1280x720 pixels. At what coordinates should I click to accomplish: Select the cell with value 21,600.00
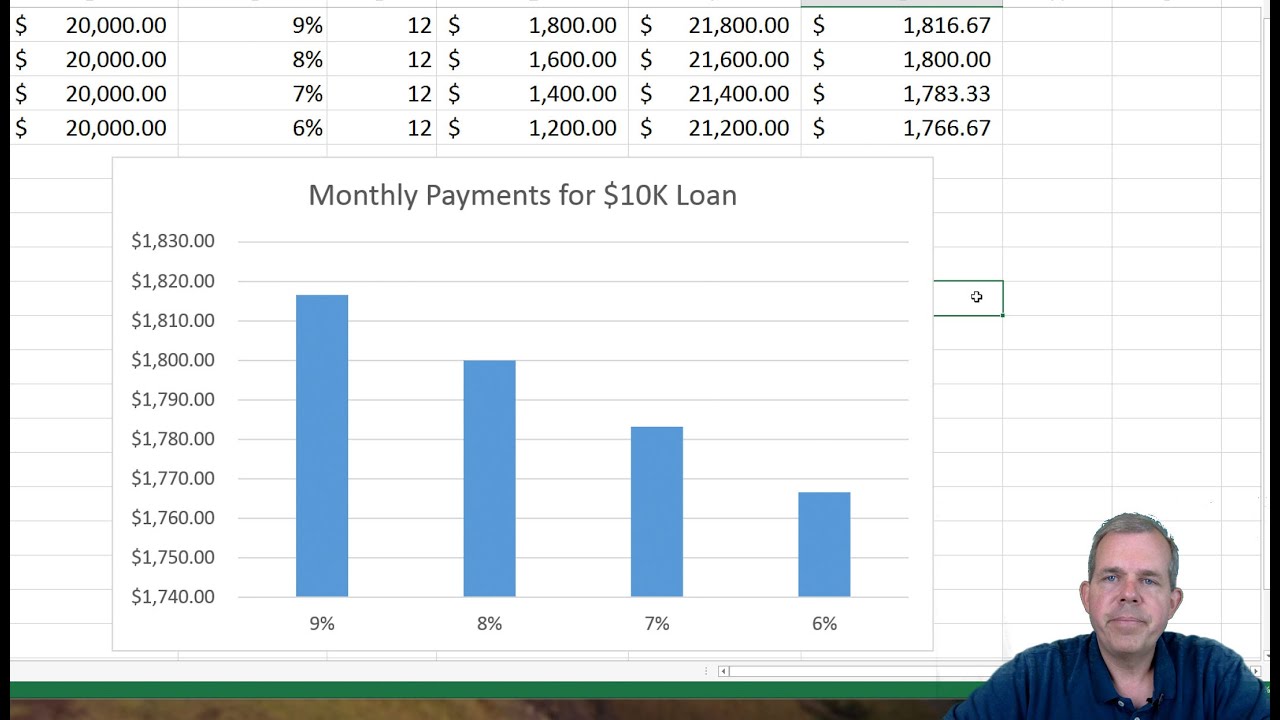coord(715,59)
